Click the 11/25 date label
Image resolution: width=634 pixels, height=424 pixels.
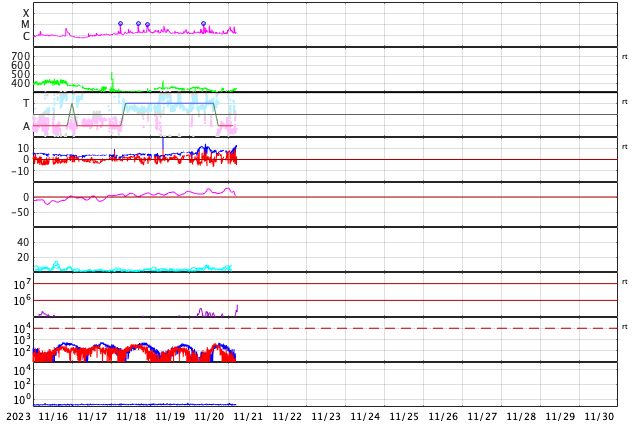pos(404,417)
